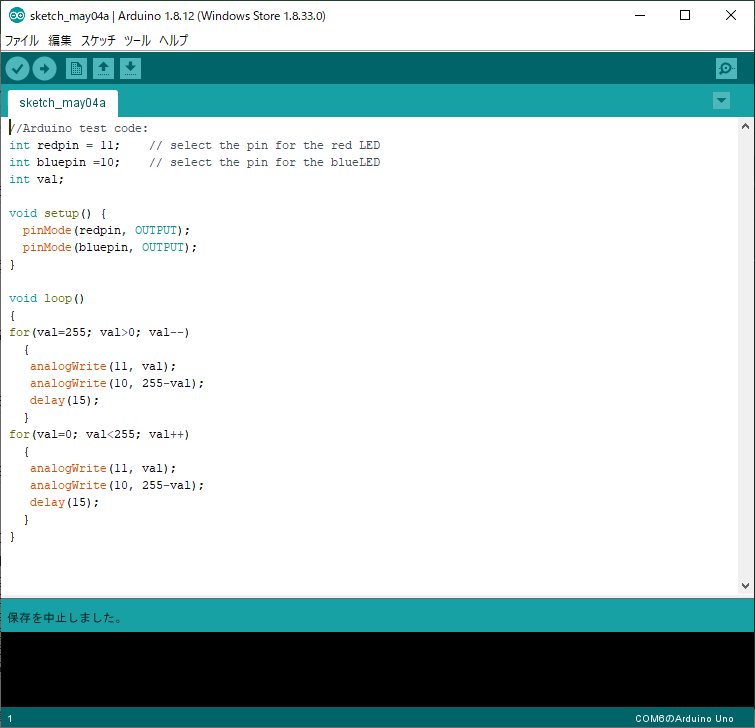
Task: Select the sketch_may04a tab
Action: point(62,103)
